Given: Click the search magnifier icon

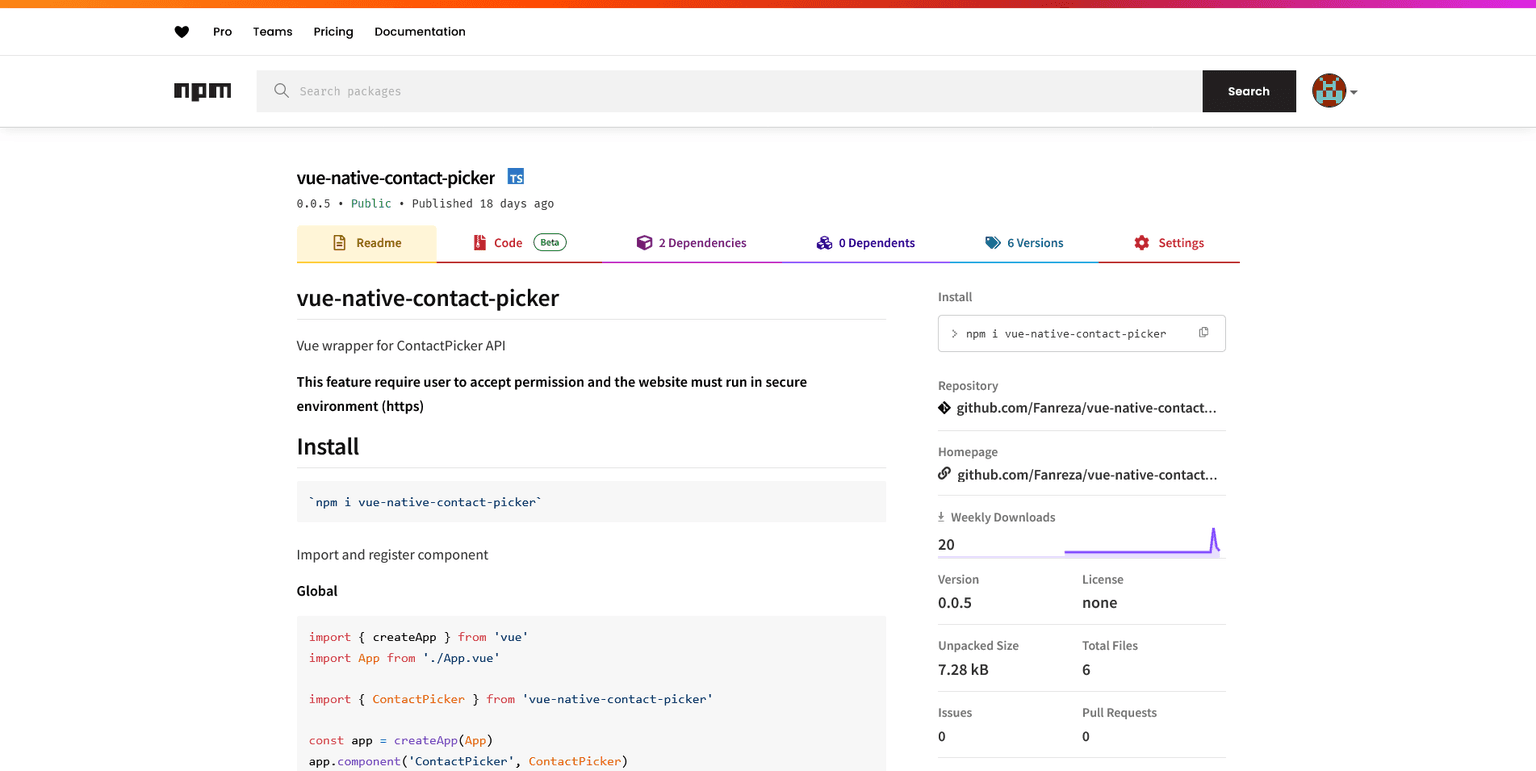Looking at the screenshot, I should pos(281,90).
